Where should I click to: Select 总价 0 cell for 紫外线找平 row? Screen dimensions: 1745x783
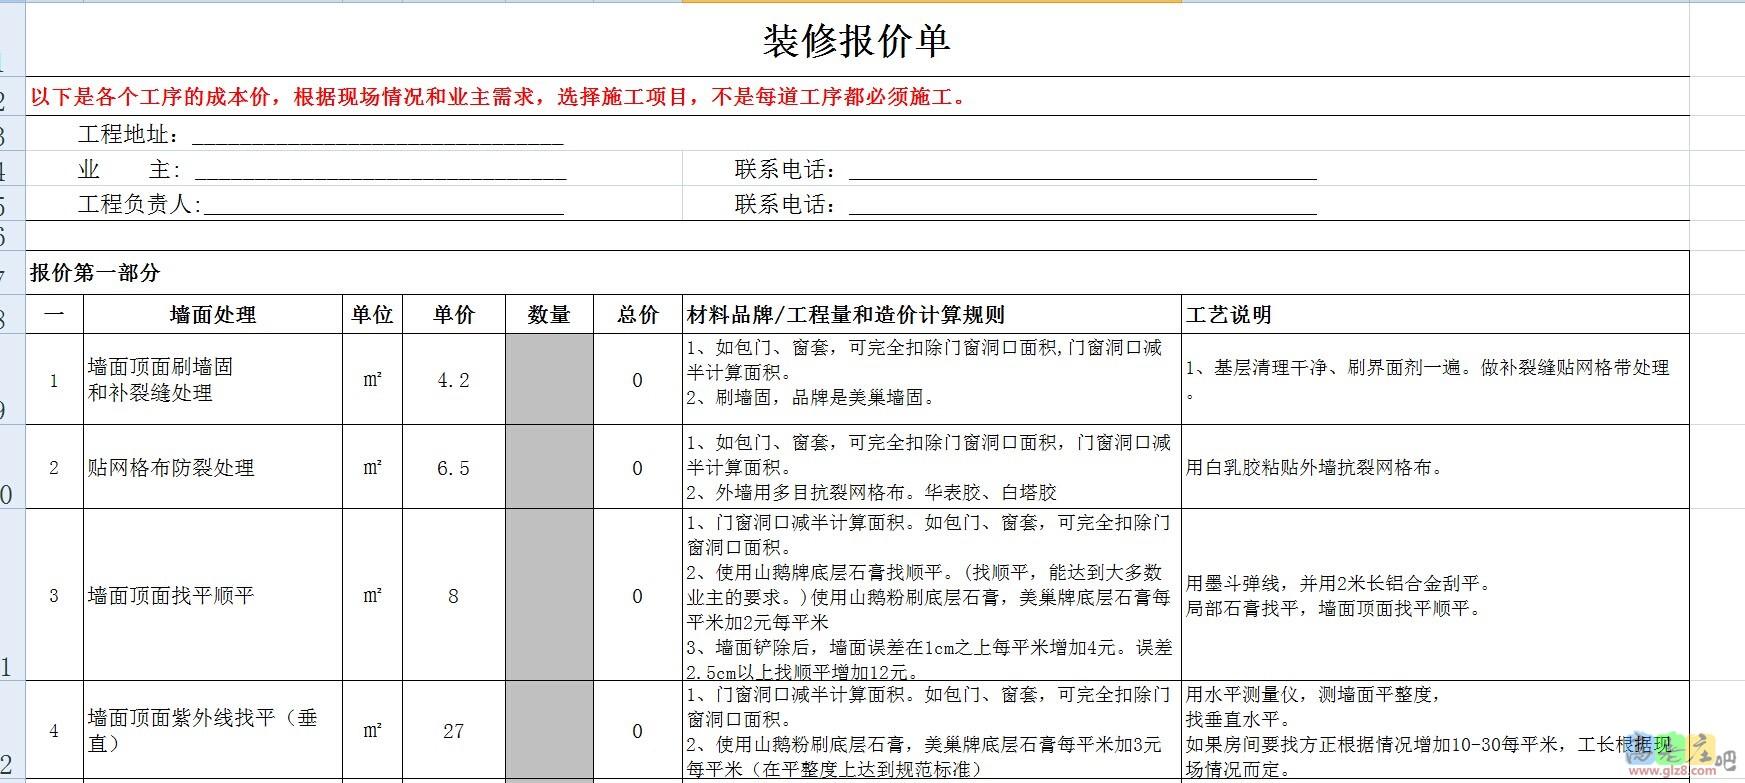(x=637, y=731)
